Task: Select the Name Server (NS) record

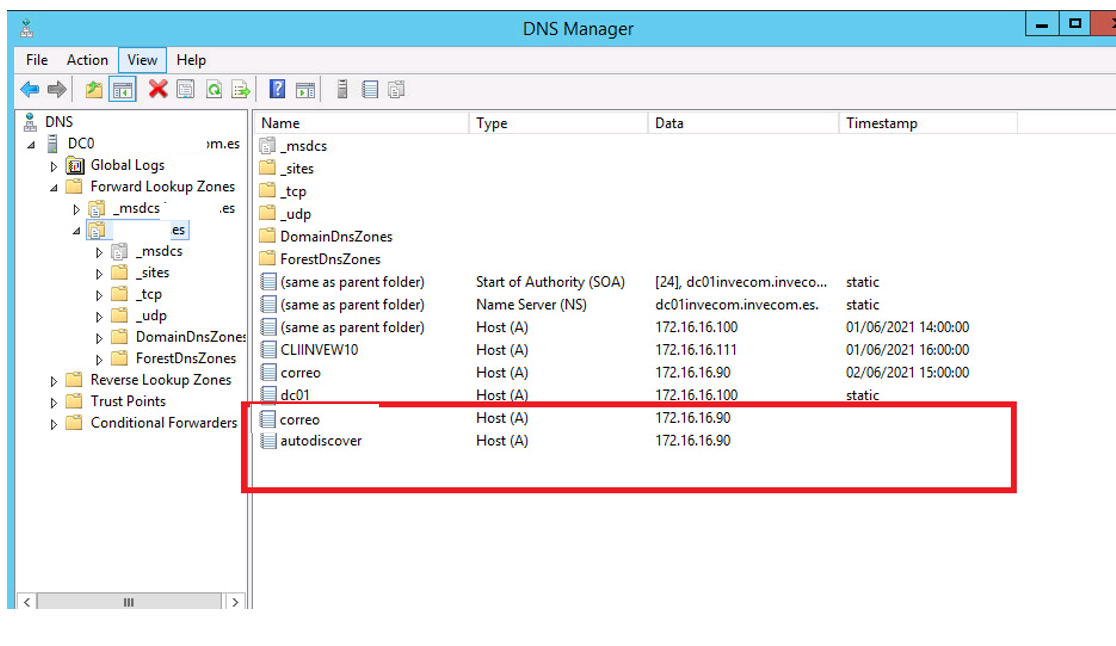Action: point(531,305)
